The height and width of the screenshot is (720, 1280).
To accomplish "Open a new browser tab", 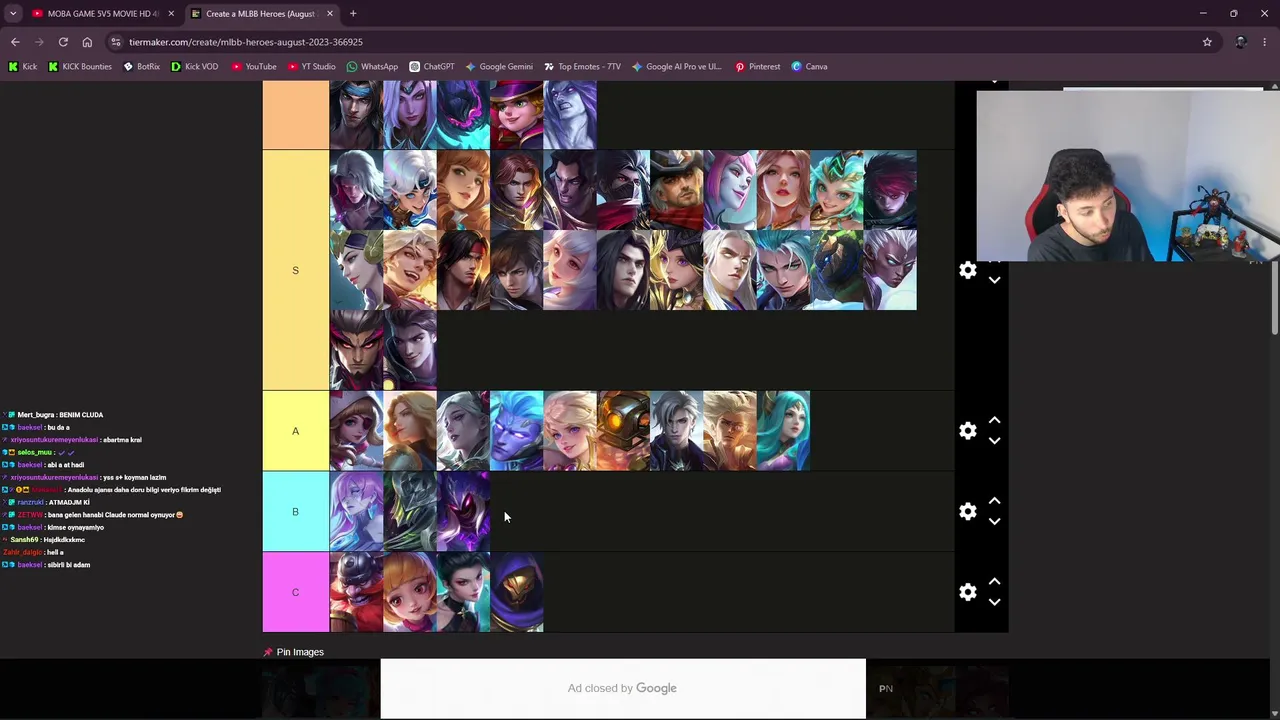I will tap(353, 14).
